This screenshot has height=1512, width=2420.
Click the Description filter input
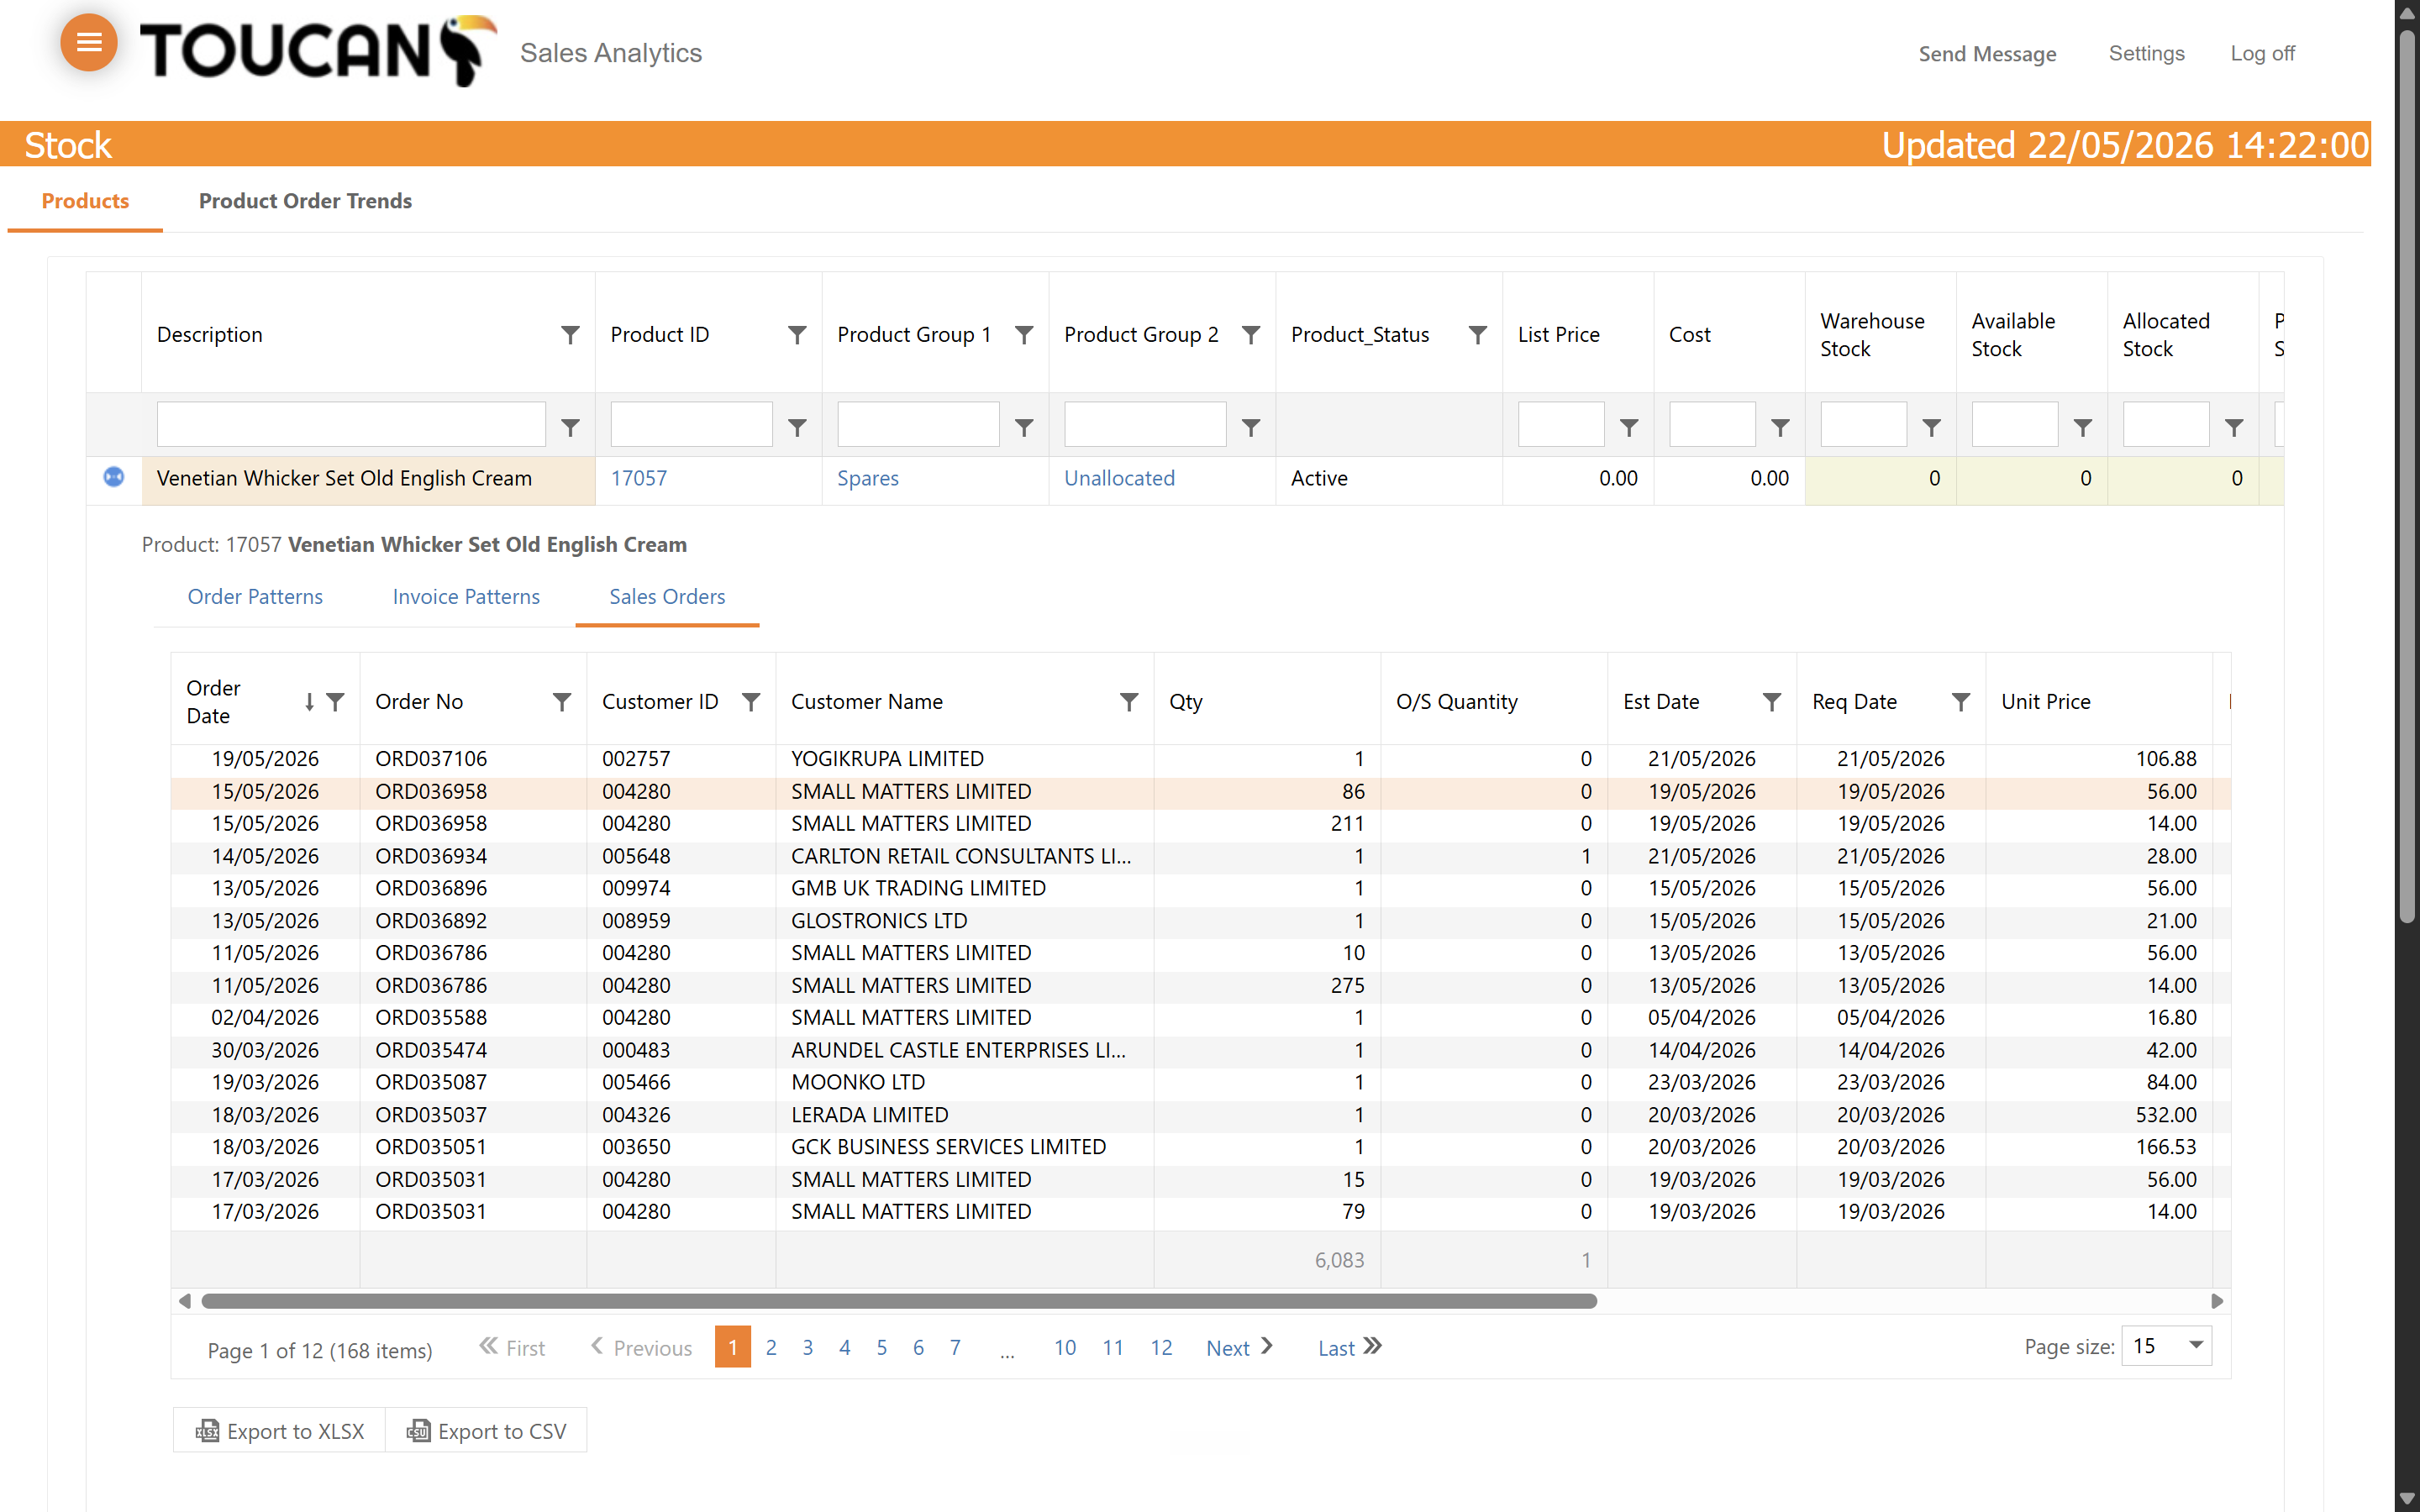click(351, 424)
